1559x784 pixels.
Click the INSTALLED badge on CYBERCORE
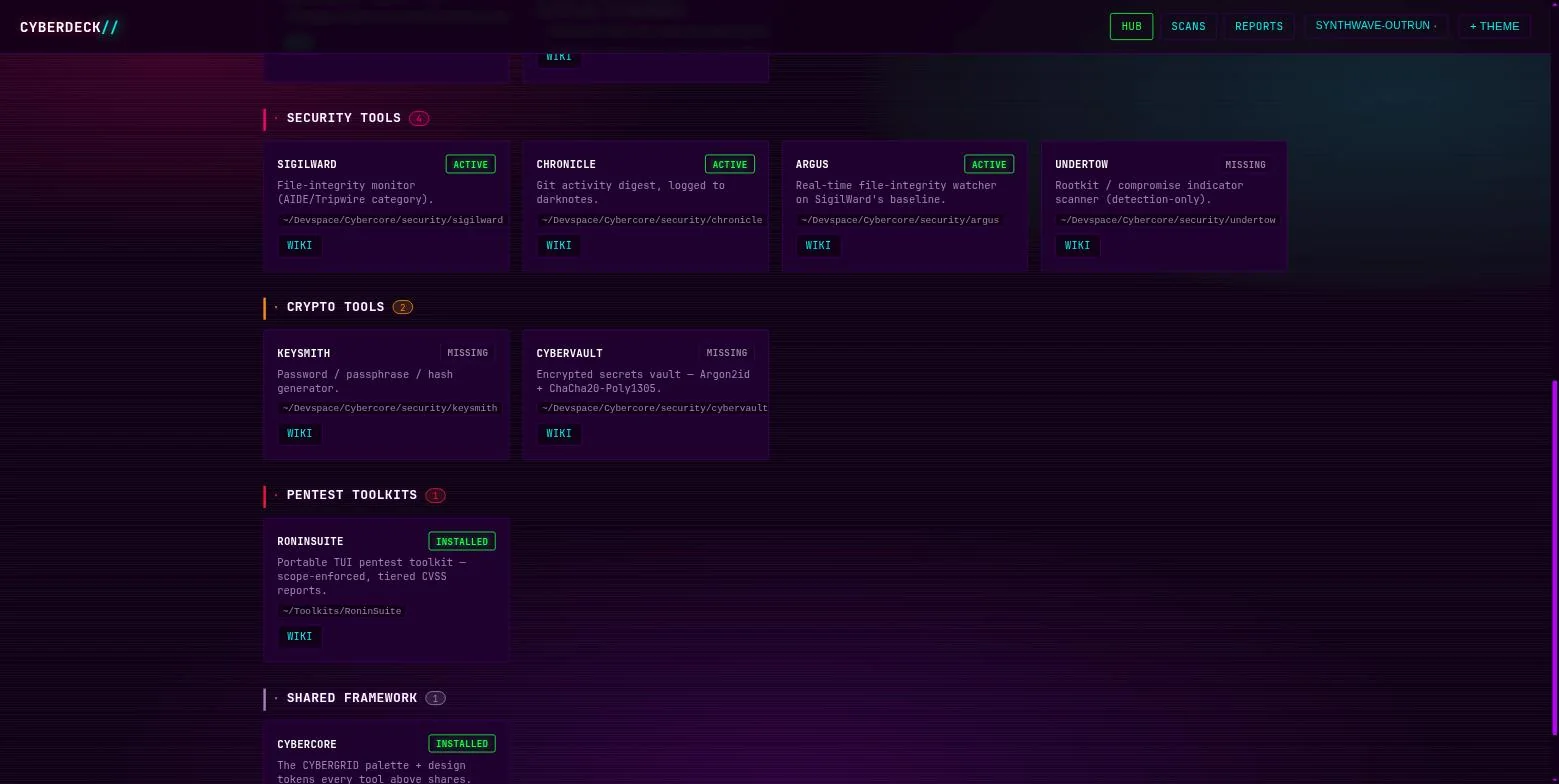(462, 744)
